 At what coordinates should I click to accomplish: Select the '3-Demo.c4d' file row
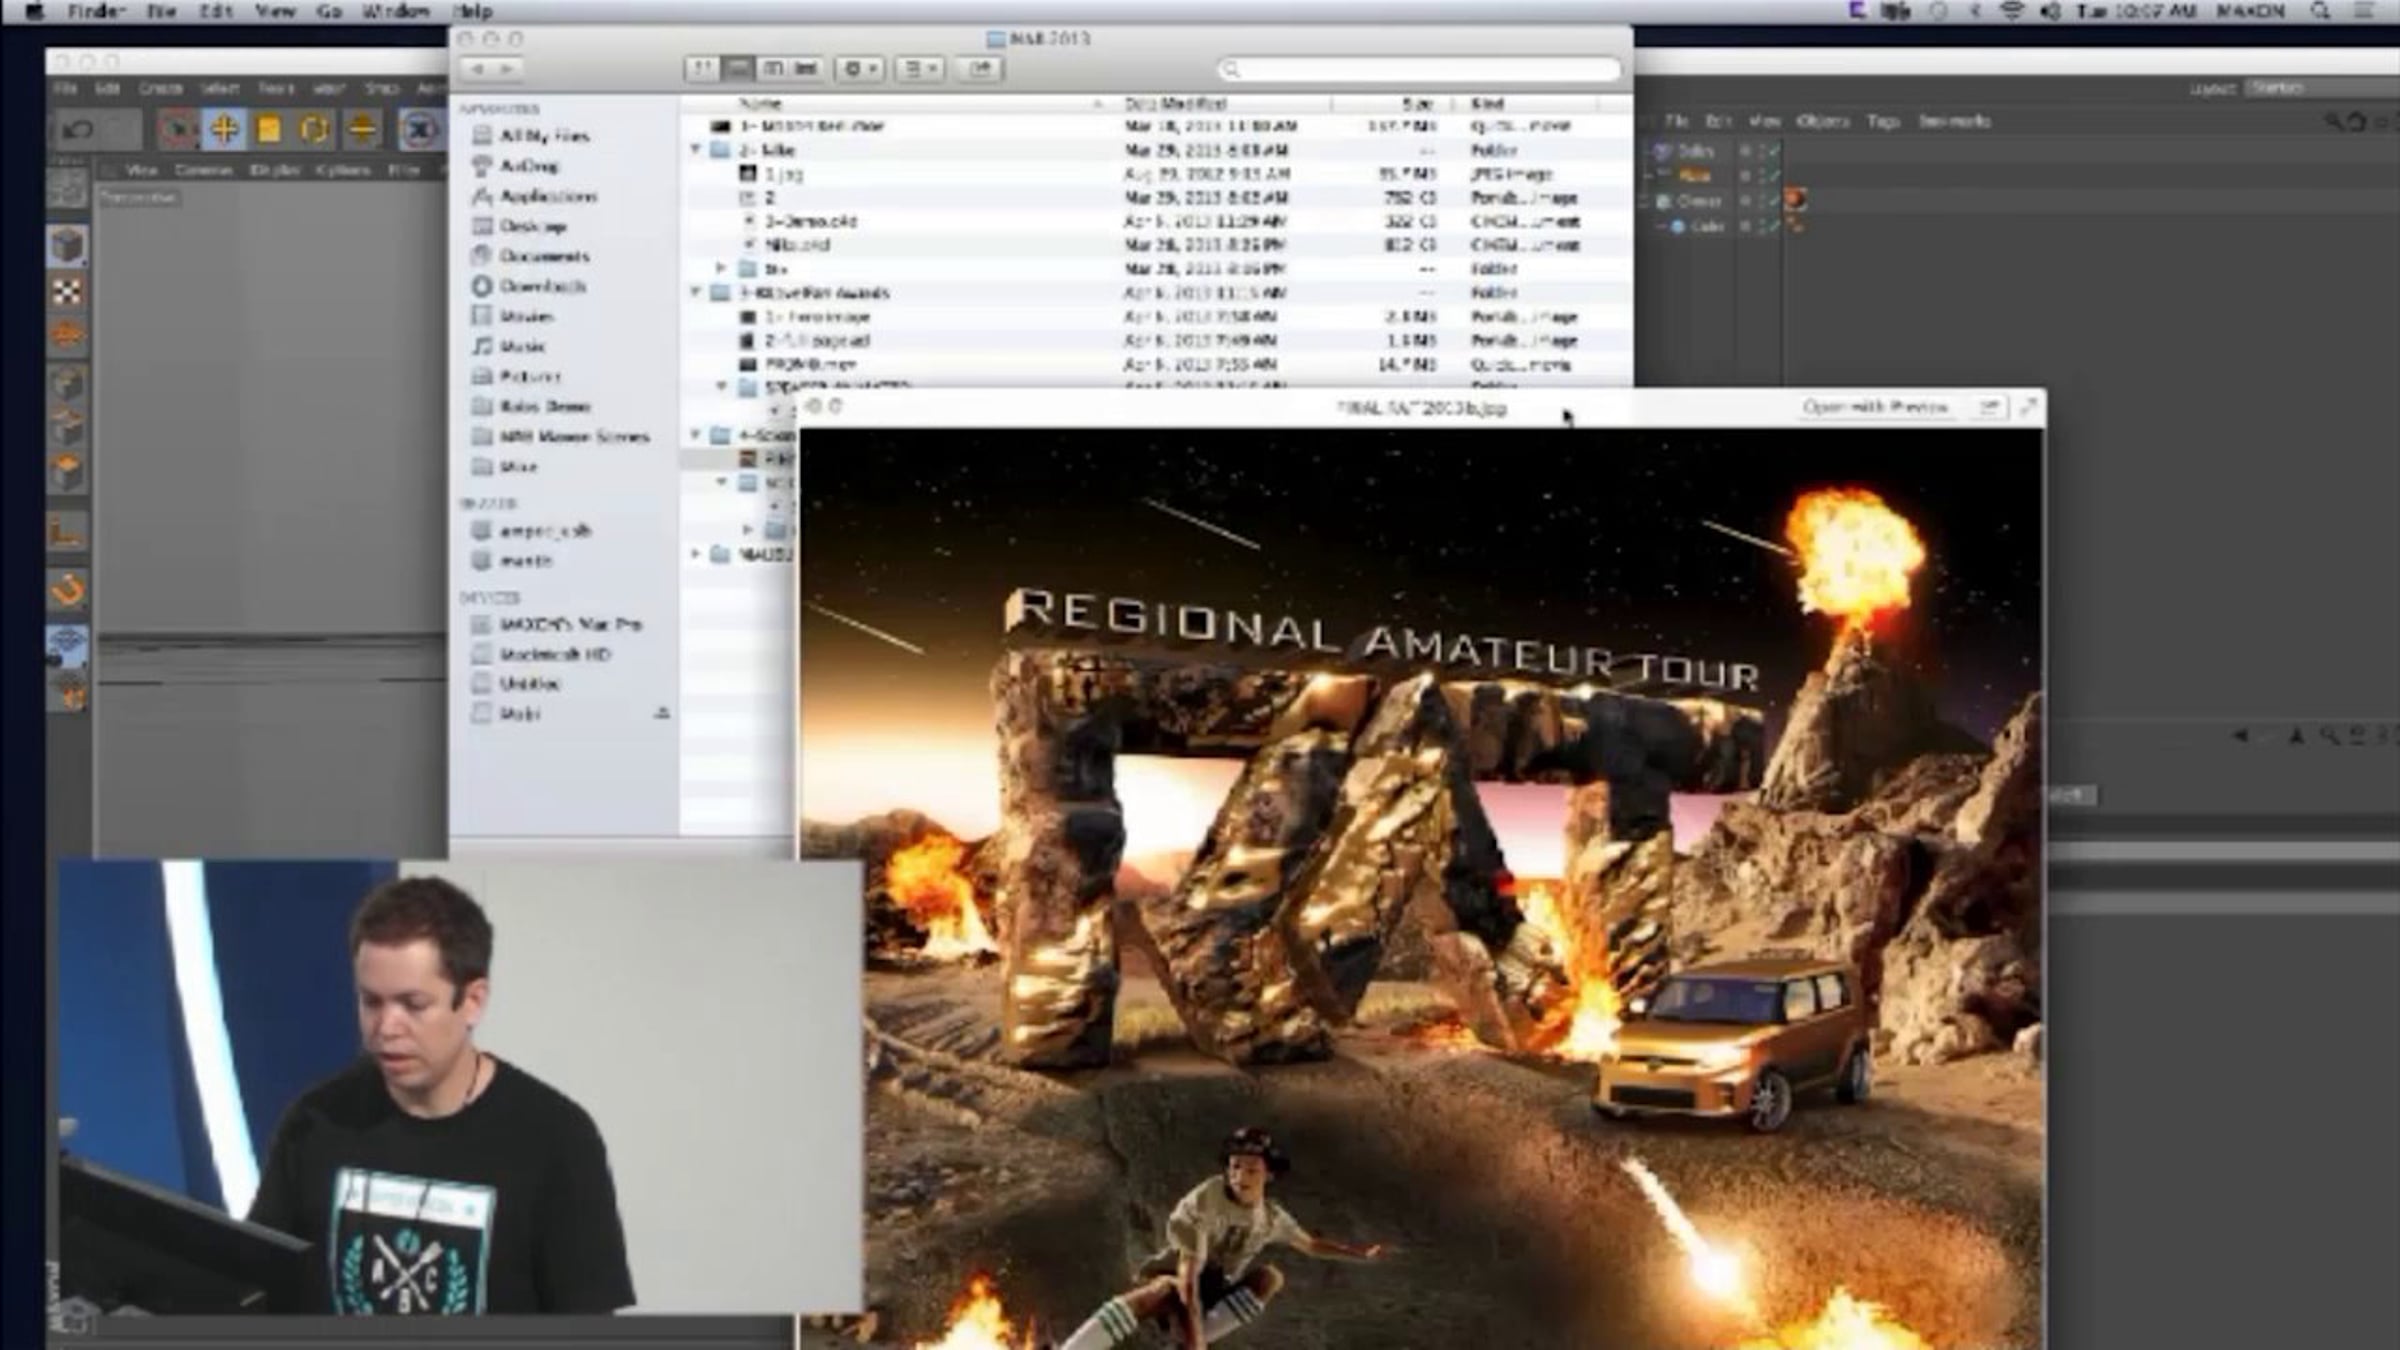click(1156, 221)
